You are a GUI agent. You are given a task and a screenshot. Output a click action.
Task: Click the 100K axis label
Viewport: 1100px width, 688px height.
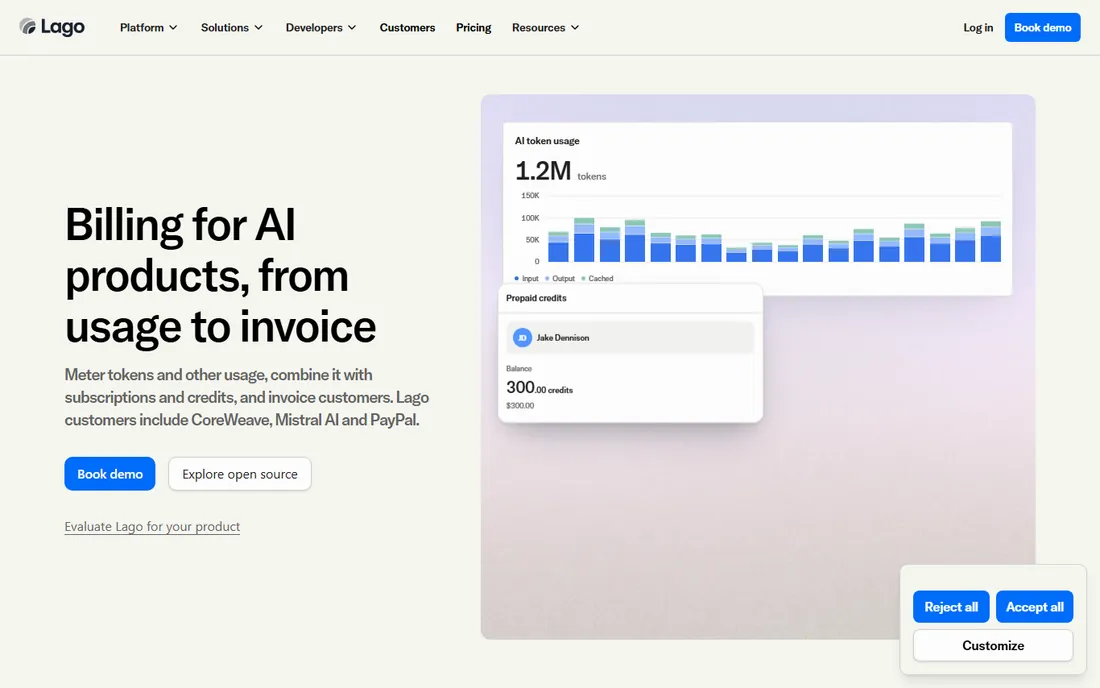(x=530, y=218)
